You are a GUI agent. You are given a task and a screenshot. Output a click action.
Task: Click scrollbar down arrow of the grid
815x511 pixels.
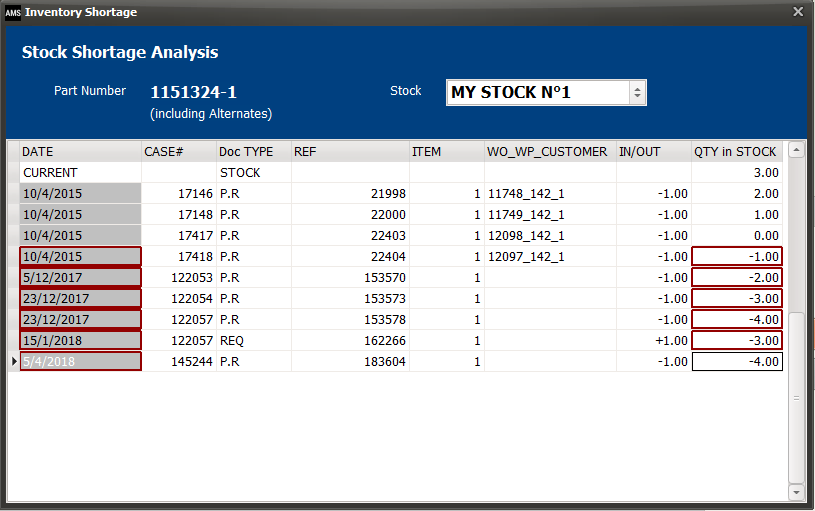796,491
